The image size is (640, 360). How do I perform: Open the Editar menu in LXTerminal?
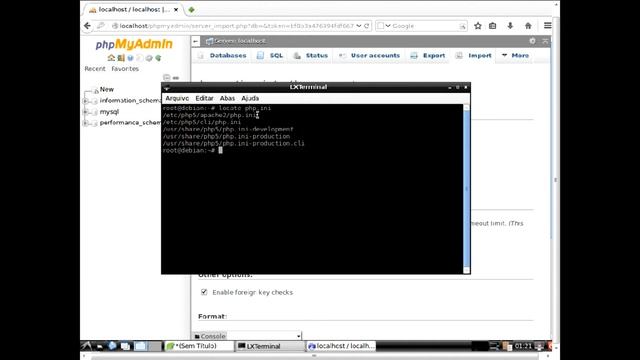tap(204, 98)
